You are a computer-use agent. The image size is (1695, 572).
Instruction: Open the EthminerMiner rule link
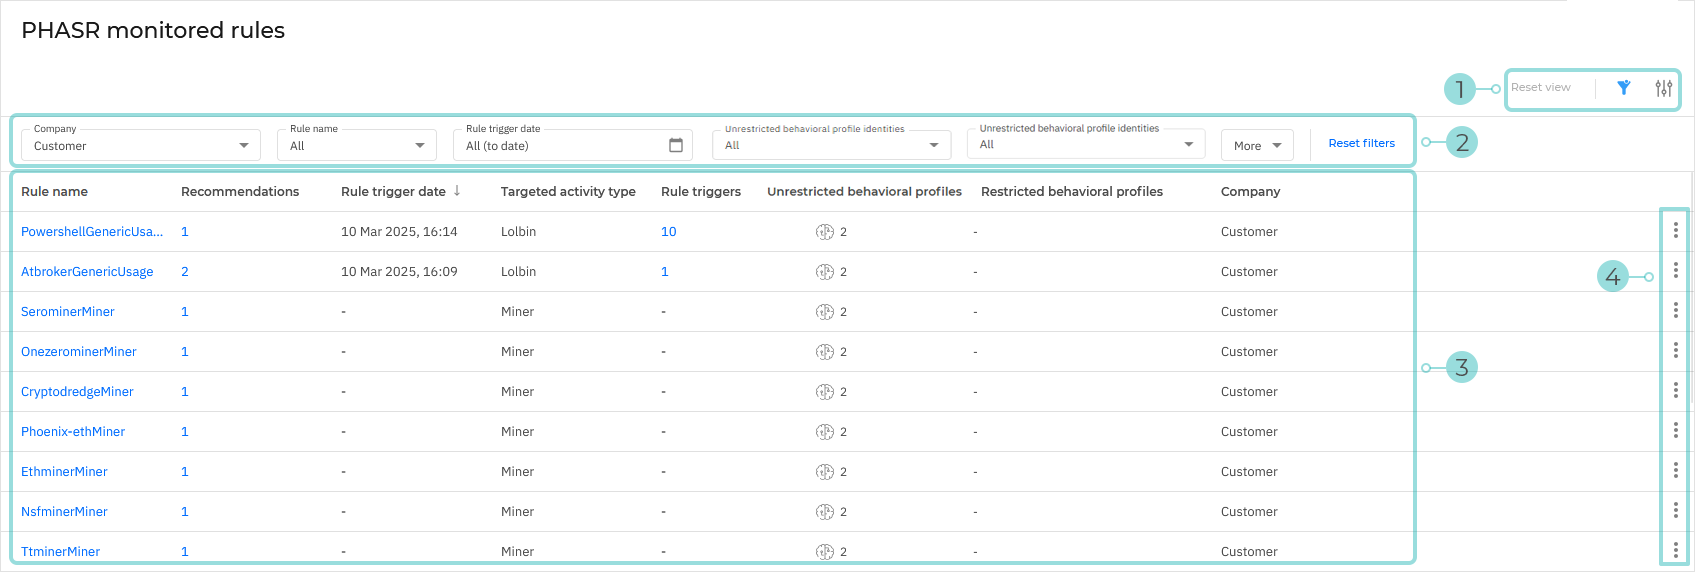click(x=64, y=471)
